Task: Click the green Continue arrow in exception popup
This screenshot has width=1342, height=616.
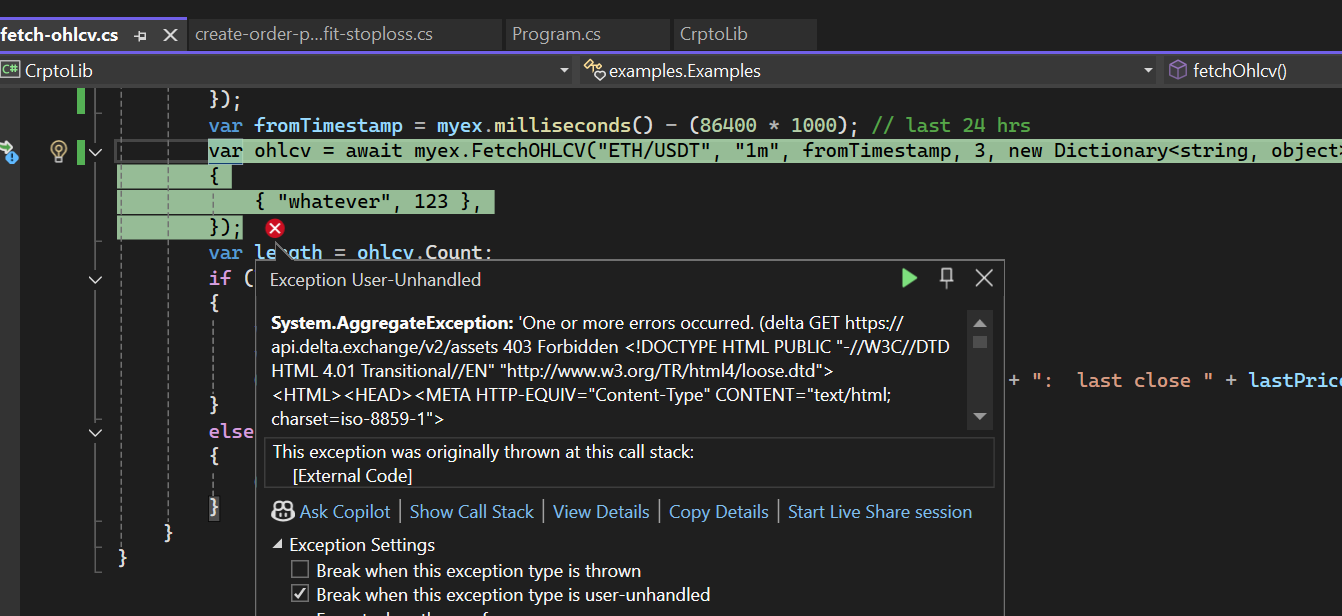Action: 909,278
